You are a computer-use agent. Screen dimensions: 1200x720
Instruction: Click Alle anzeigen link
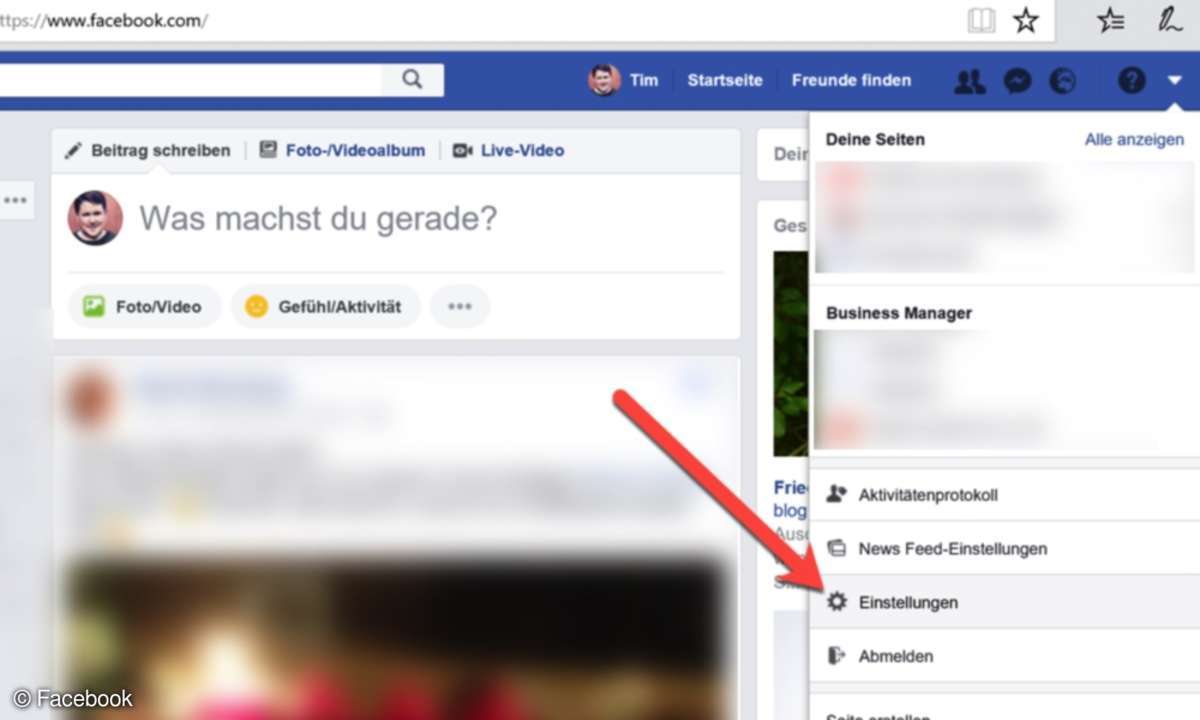(1134, 140)
